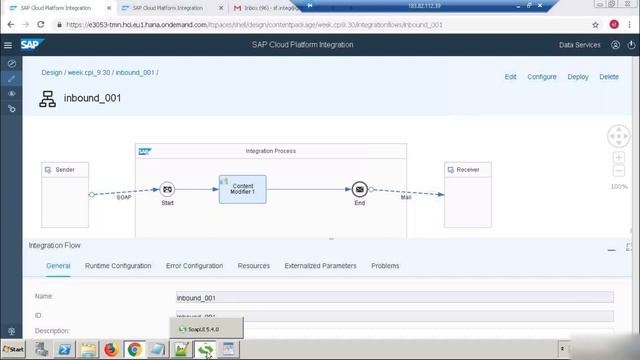Screen dimensions: 640x360
Task: Open Chrome three-dot menu
Action: (x=630, y=24)
